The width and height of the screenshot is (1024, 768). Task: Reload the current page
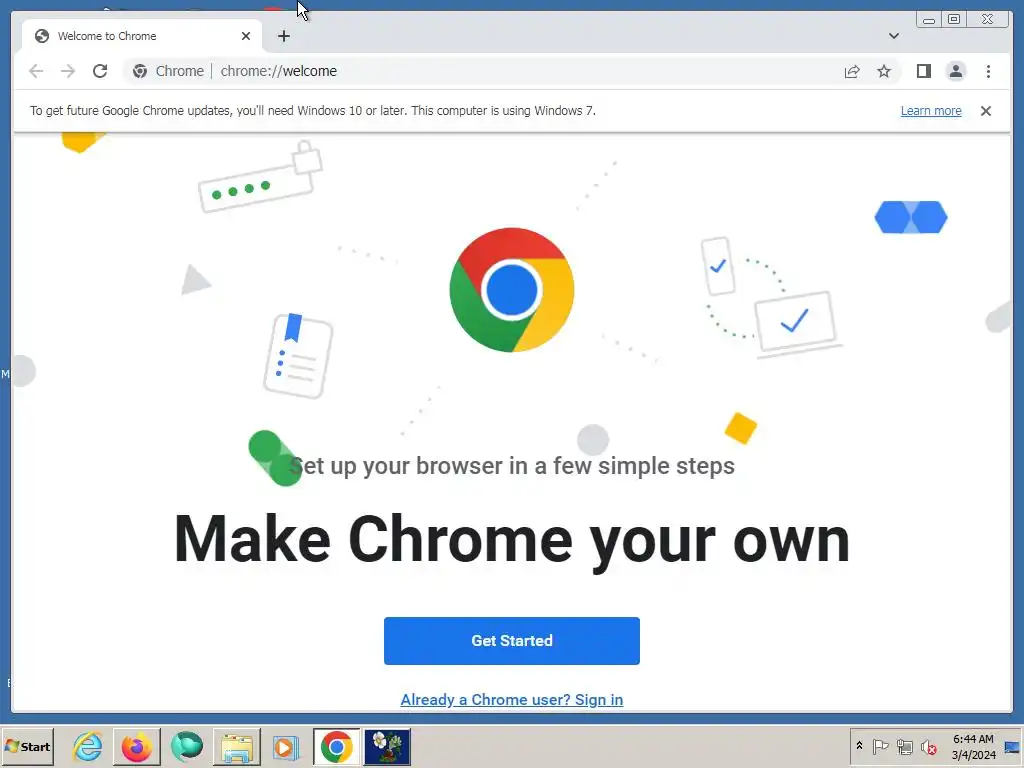coord(100,71)
